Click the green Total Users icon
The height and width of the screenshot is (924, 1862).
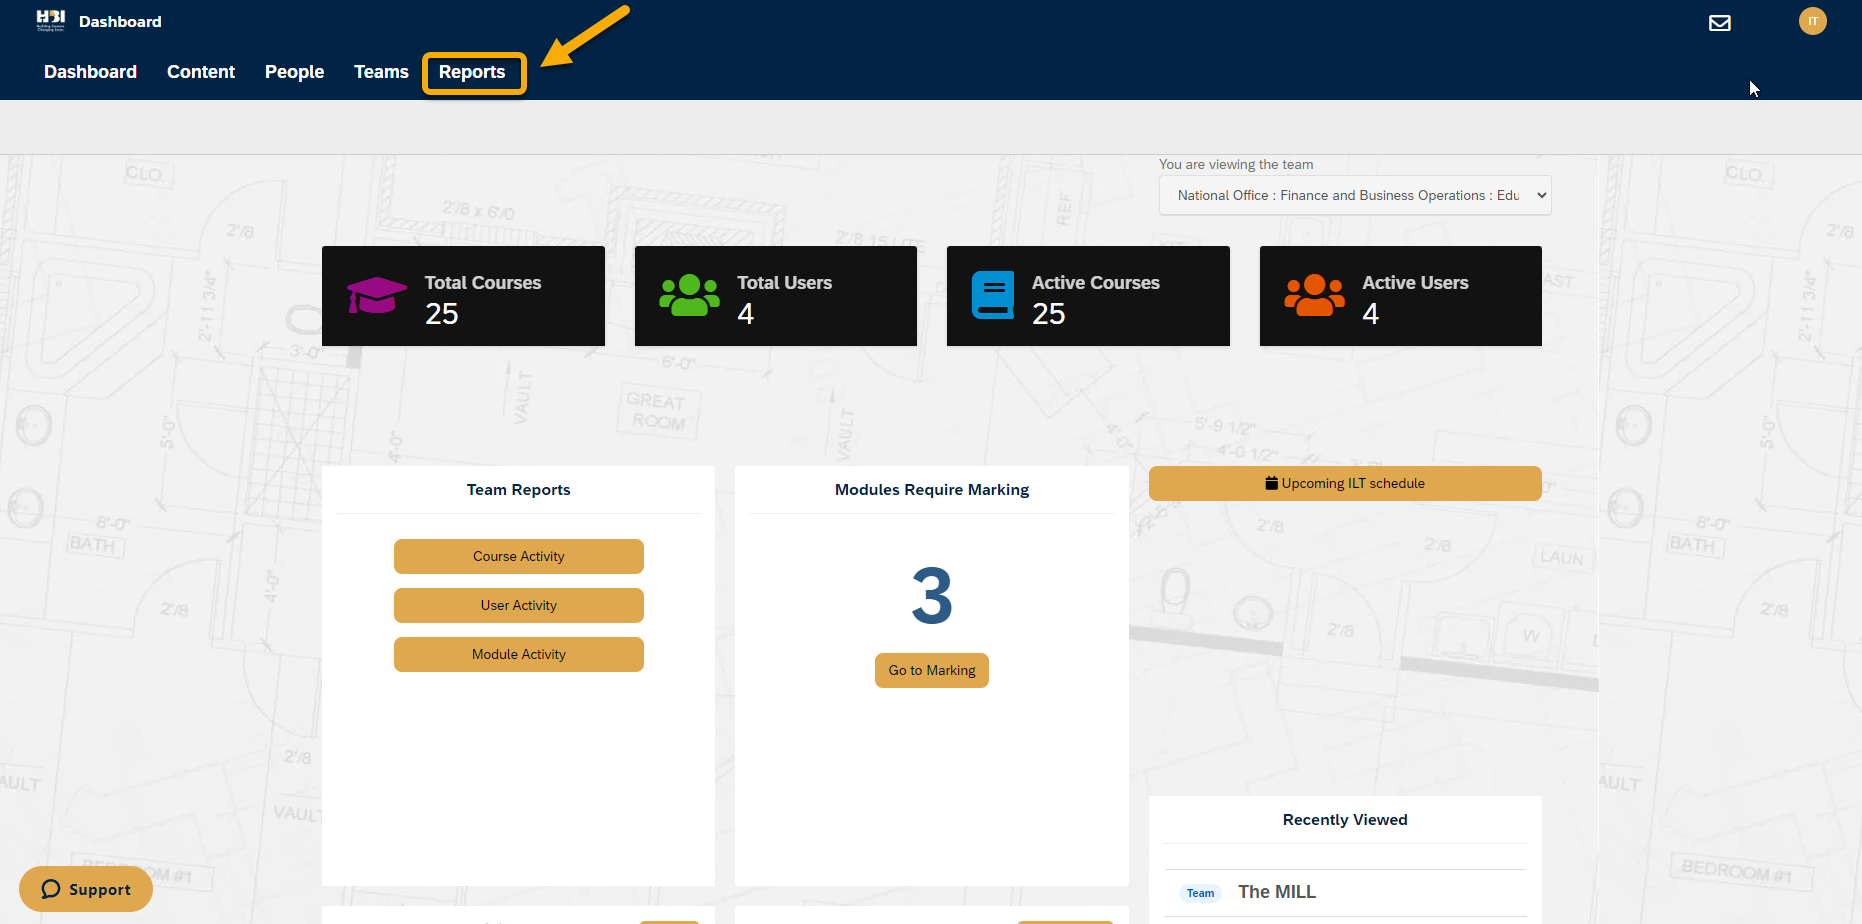point(689,296)
